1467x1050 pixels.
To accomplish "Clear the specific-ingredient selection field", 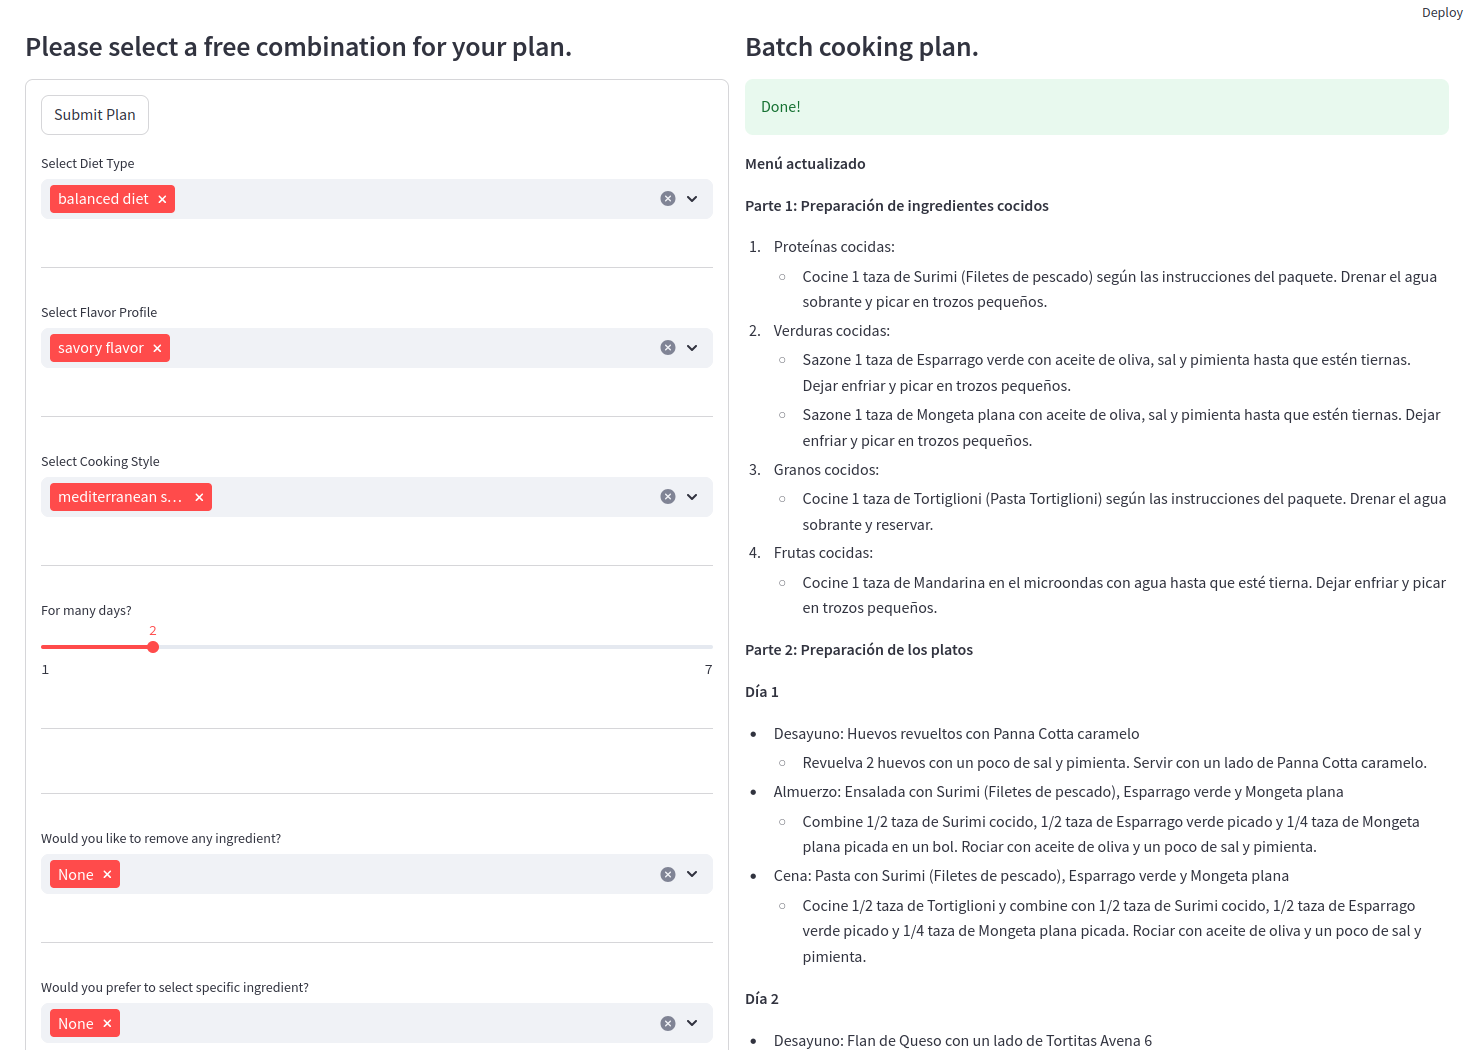I will coord(667,1023).
